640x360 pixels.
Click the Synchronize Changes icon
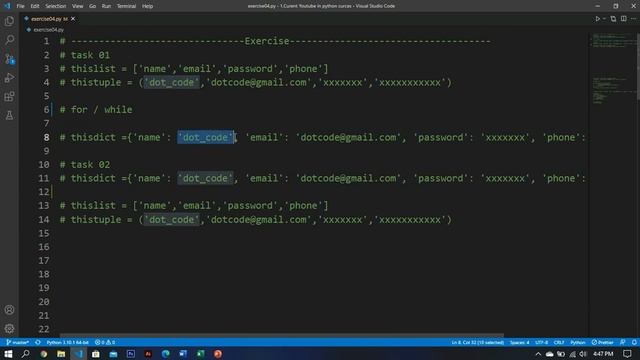click(38, 342)
